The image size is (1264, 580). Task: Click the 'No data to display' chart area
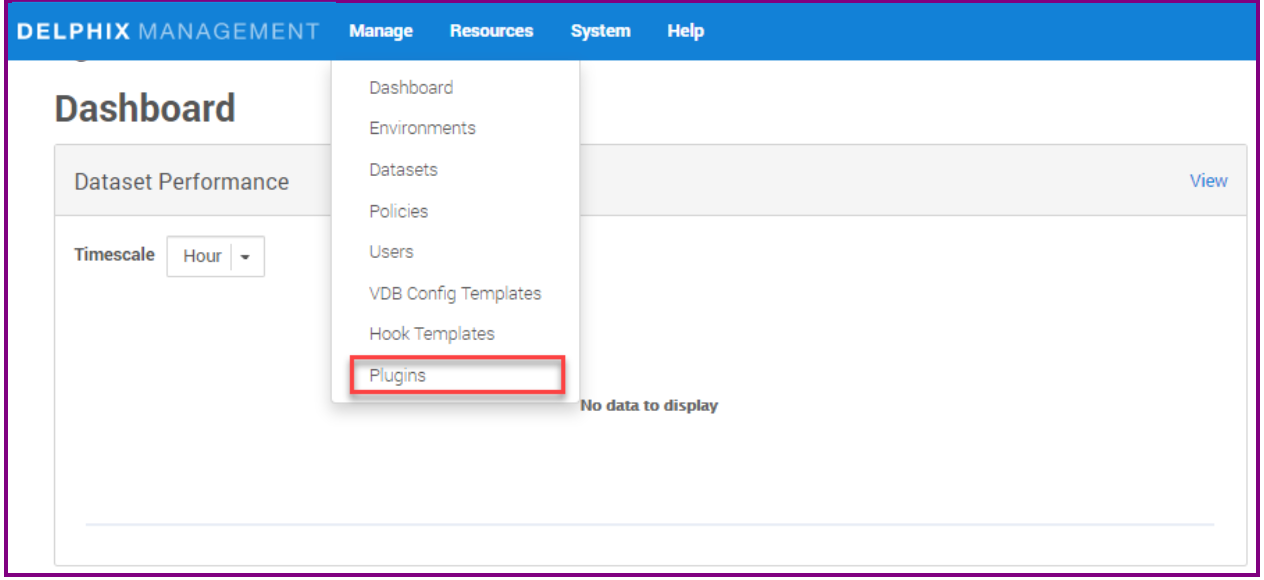coord(649,406)
